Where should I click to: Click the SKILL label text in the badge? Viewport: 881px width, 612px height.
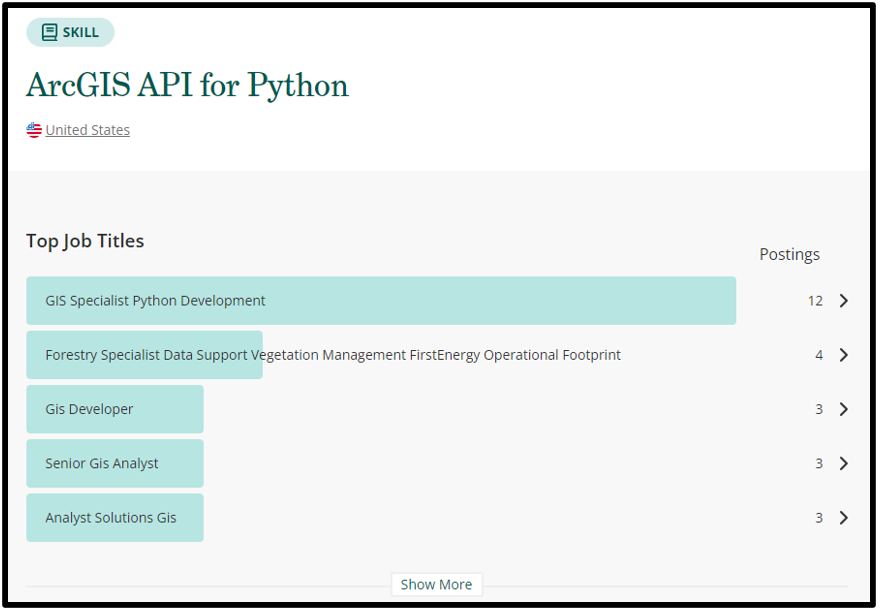coord(81,32)
